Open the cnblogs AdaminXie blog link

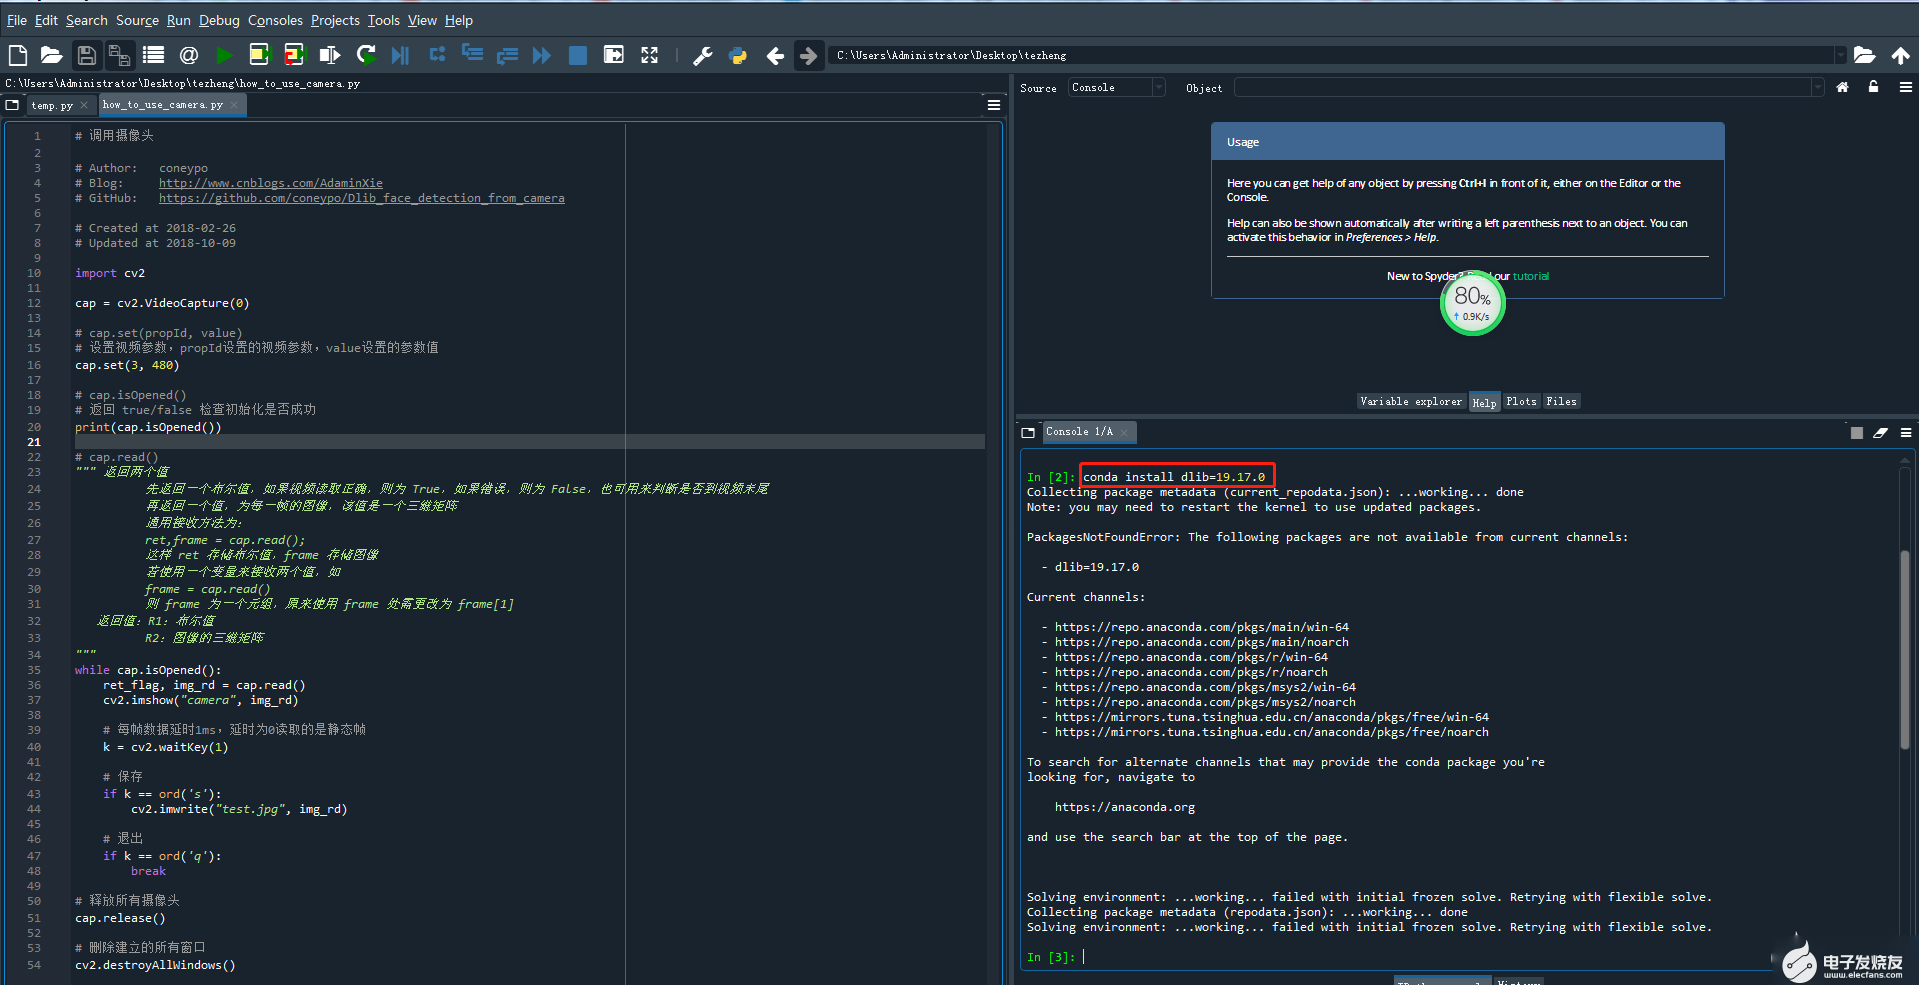point(271,183)
